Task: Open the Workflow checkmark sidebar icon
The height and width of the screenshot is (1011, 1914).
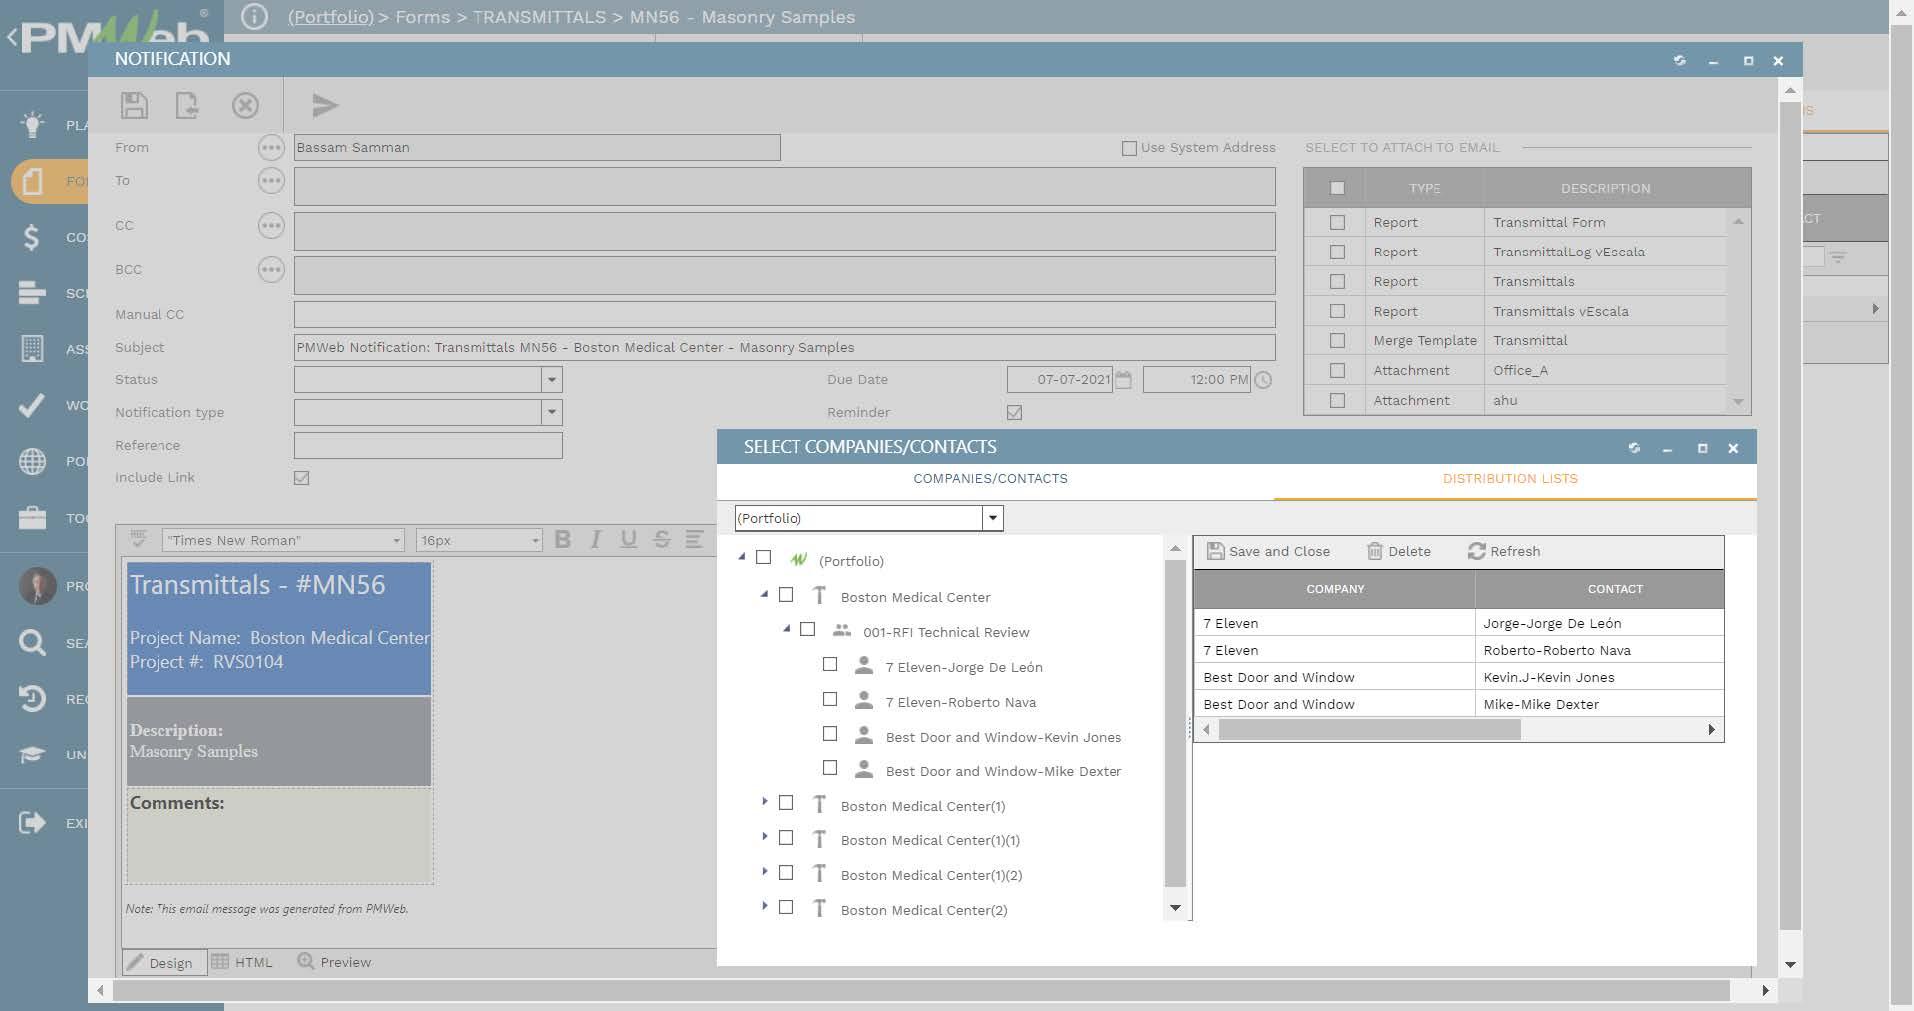Action: [32, 405]
